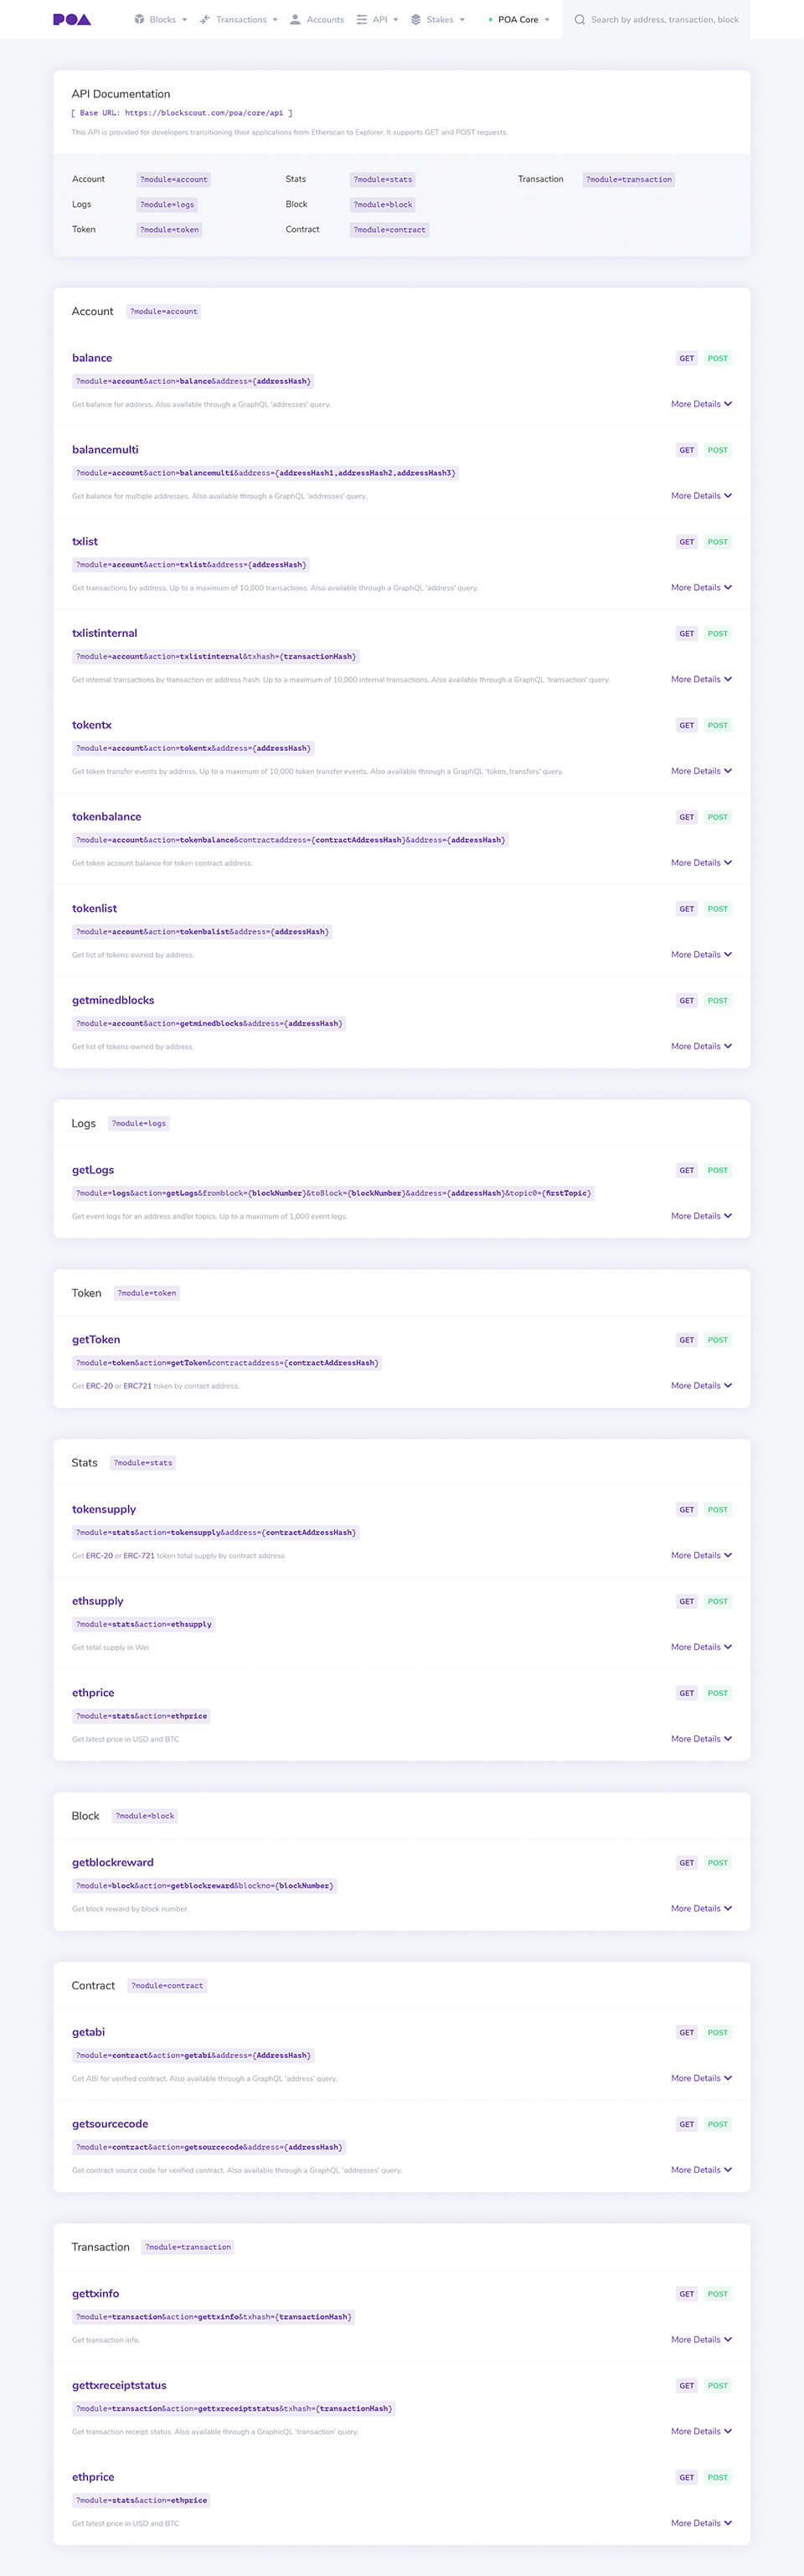Select ?module=transaction tag in the top summary

(629, 179)
